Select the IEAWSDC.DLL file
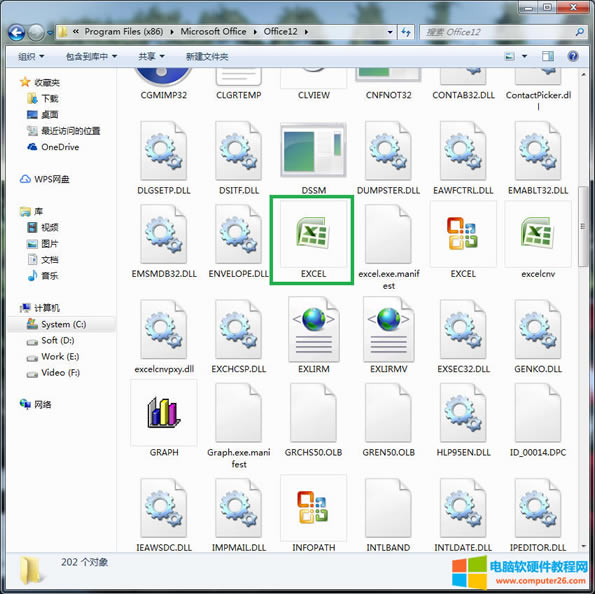 pyautogui.click(x=164, y=514)
